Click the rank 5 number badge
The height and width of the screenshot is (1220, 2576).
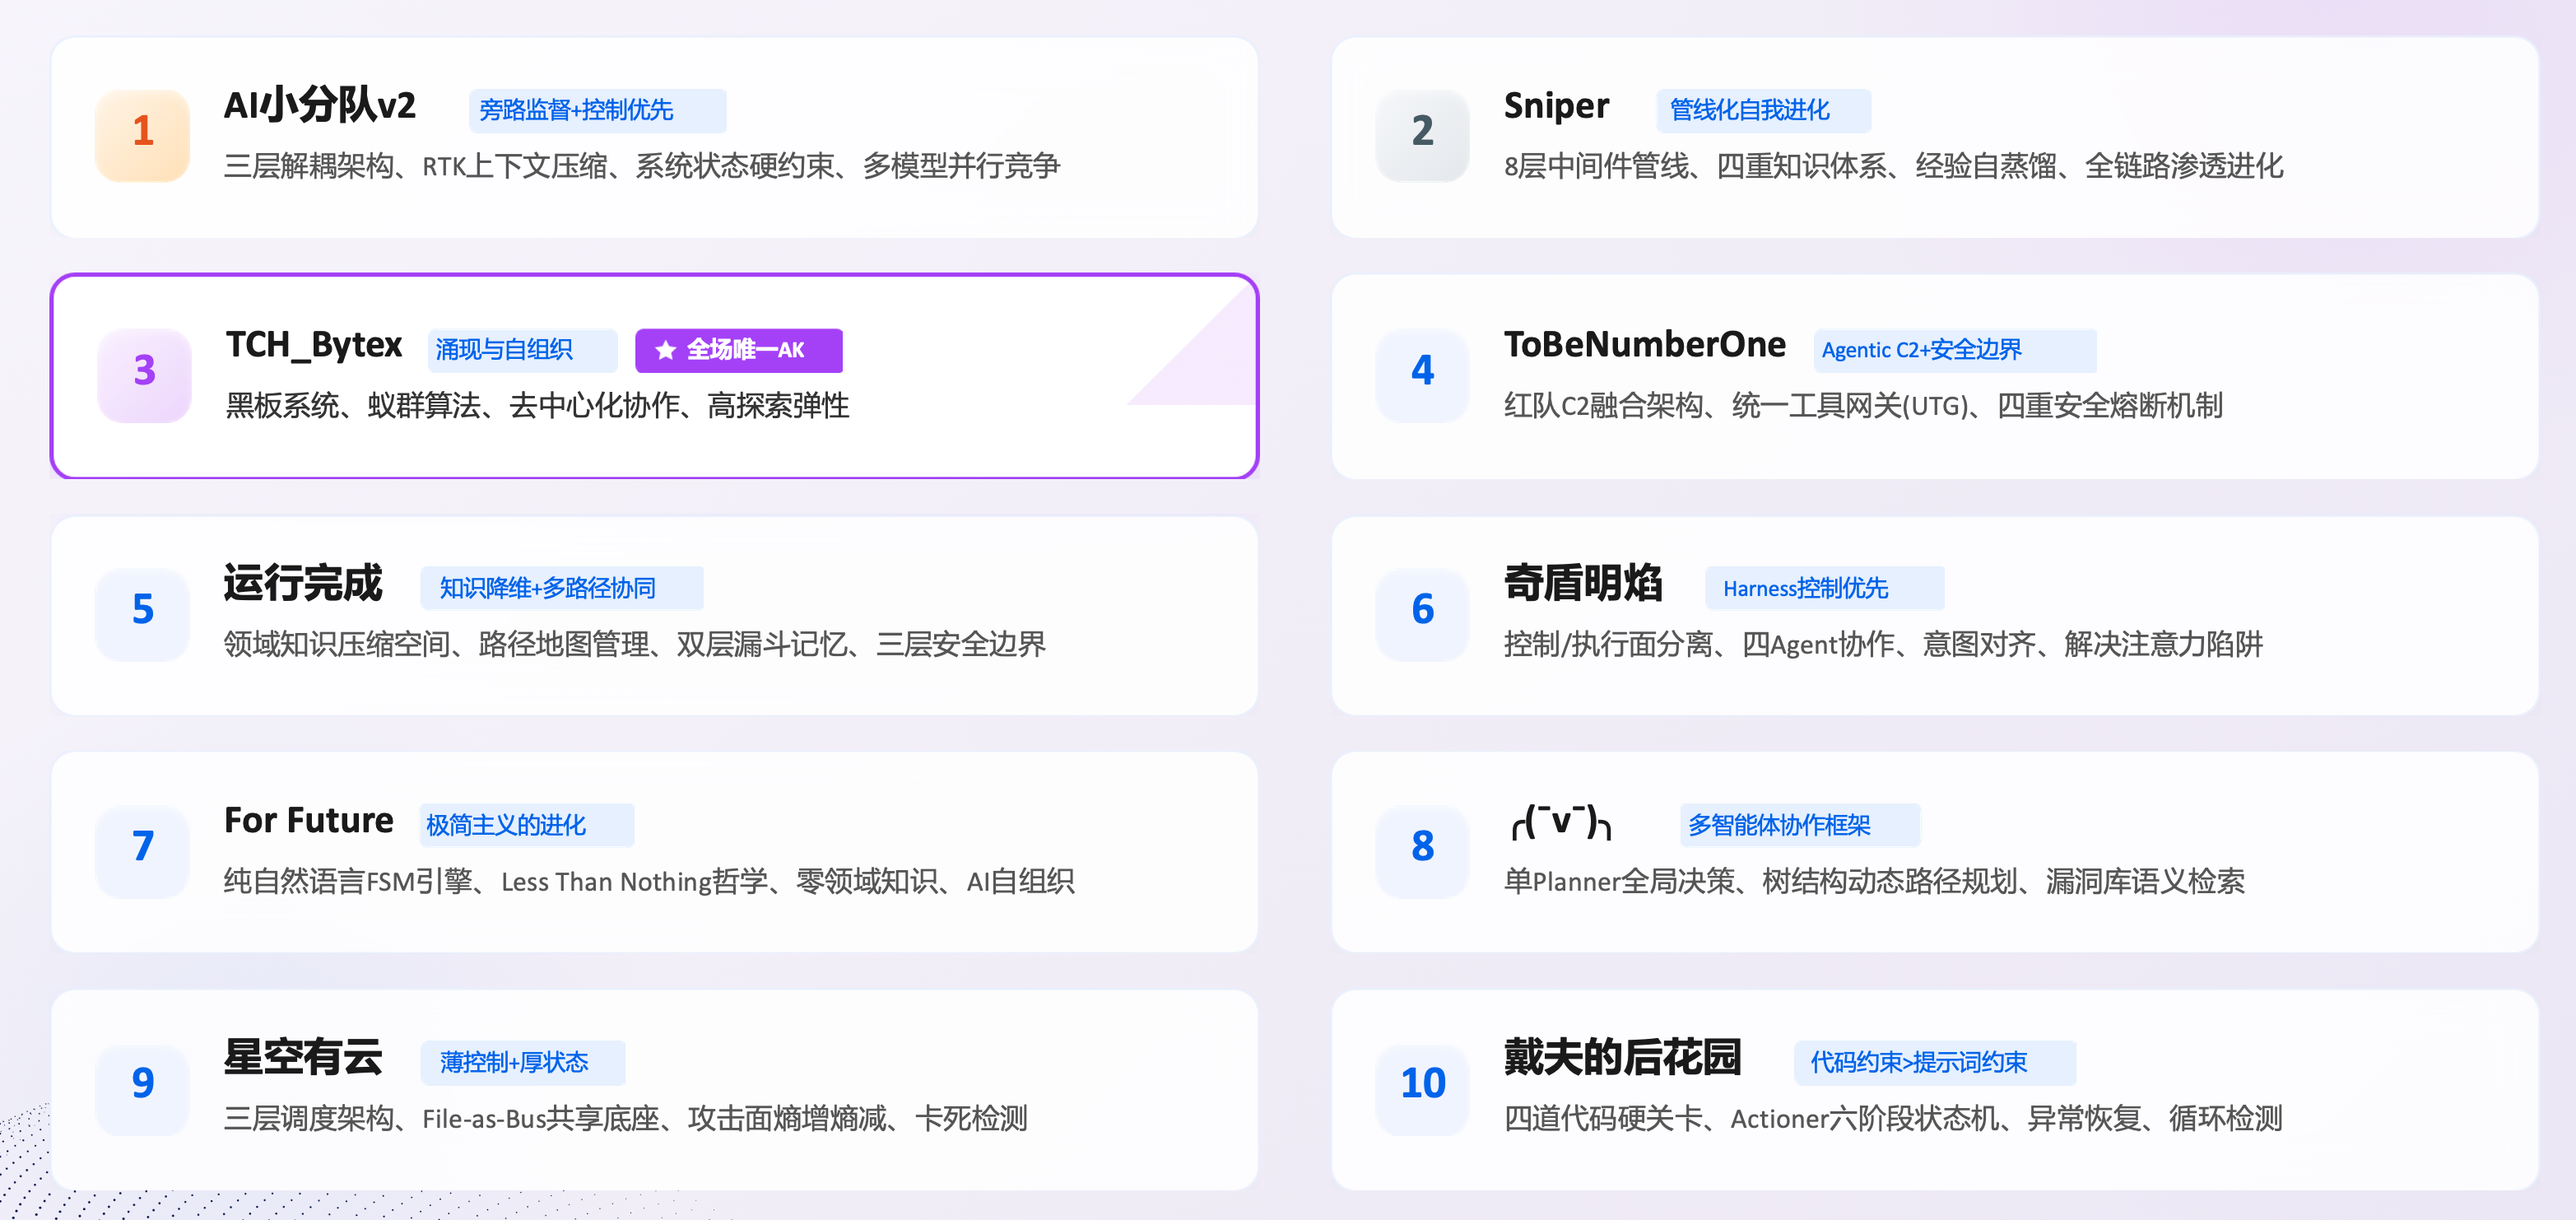point(143,613)
